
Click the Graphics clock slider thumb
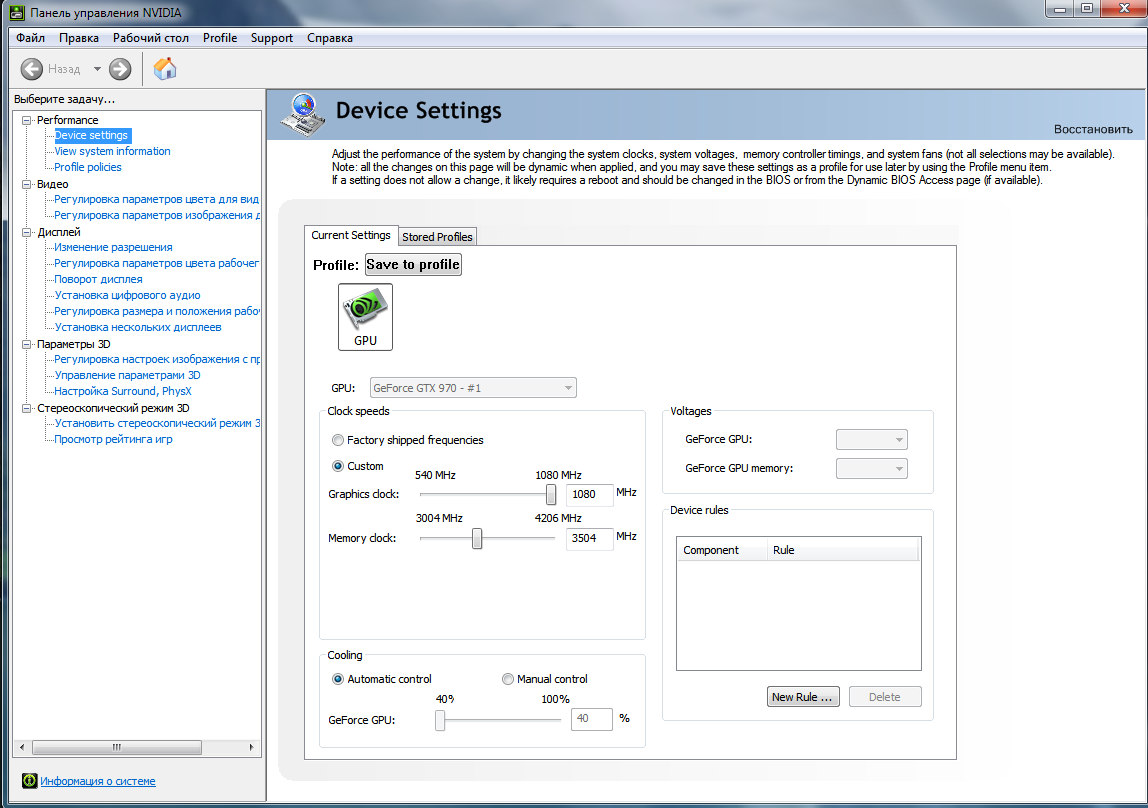[x=551, y=495]
